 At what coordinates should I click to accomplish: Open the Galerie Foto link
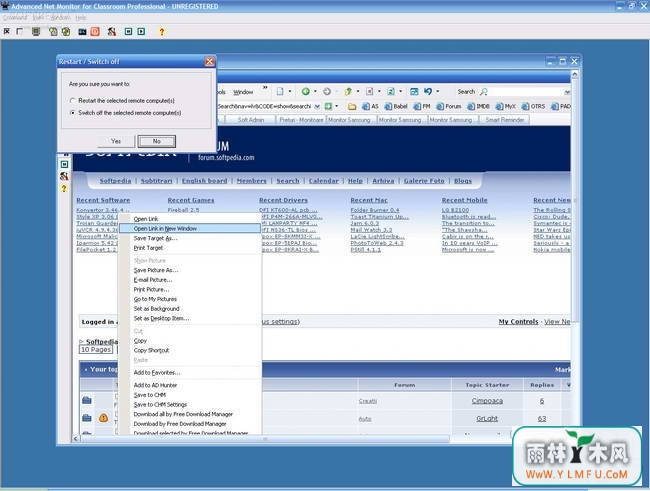[424, 181]
